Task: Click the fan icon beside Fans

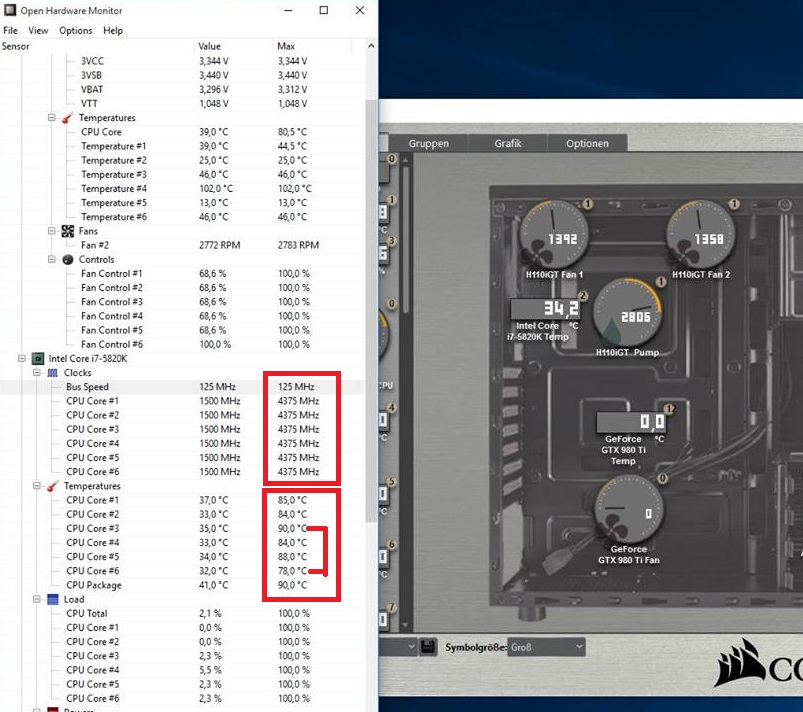Action: pyautogui.click(x=68, y=231)
